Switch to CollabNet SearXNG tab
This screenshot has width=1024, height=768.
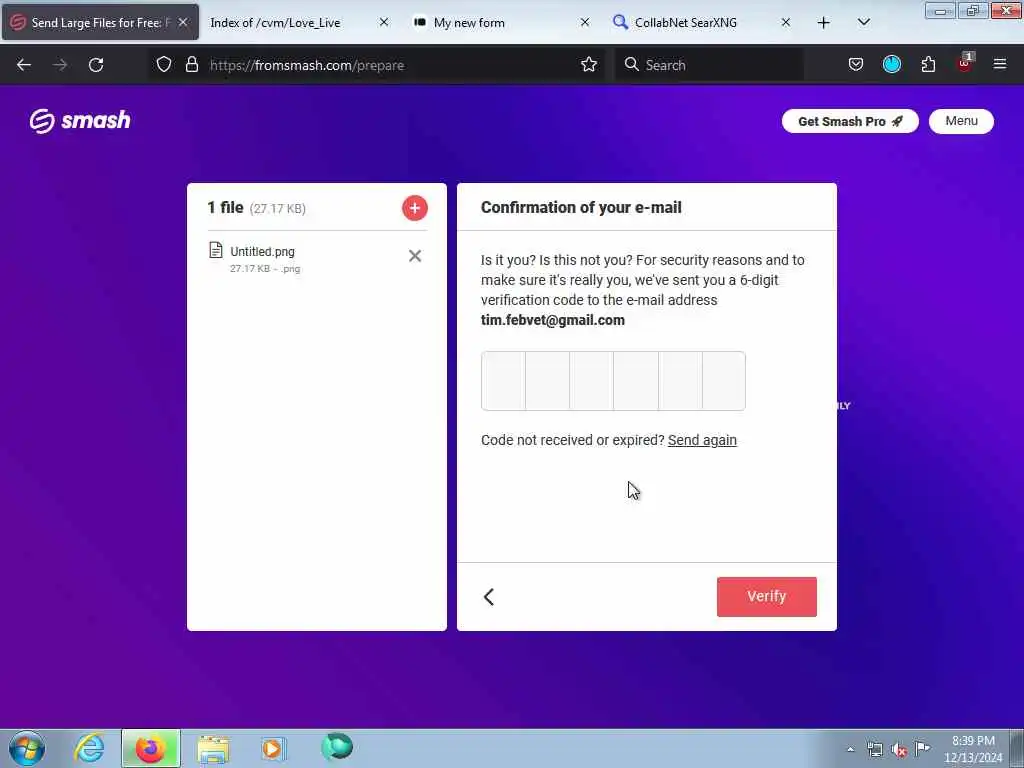[686, 22]
